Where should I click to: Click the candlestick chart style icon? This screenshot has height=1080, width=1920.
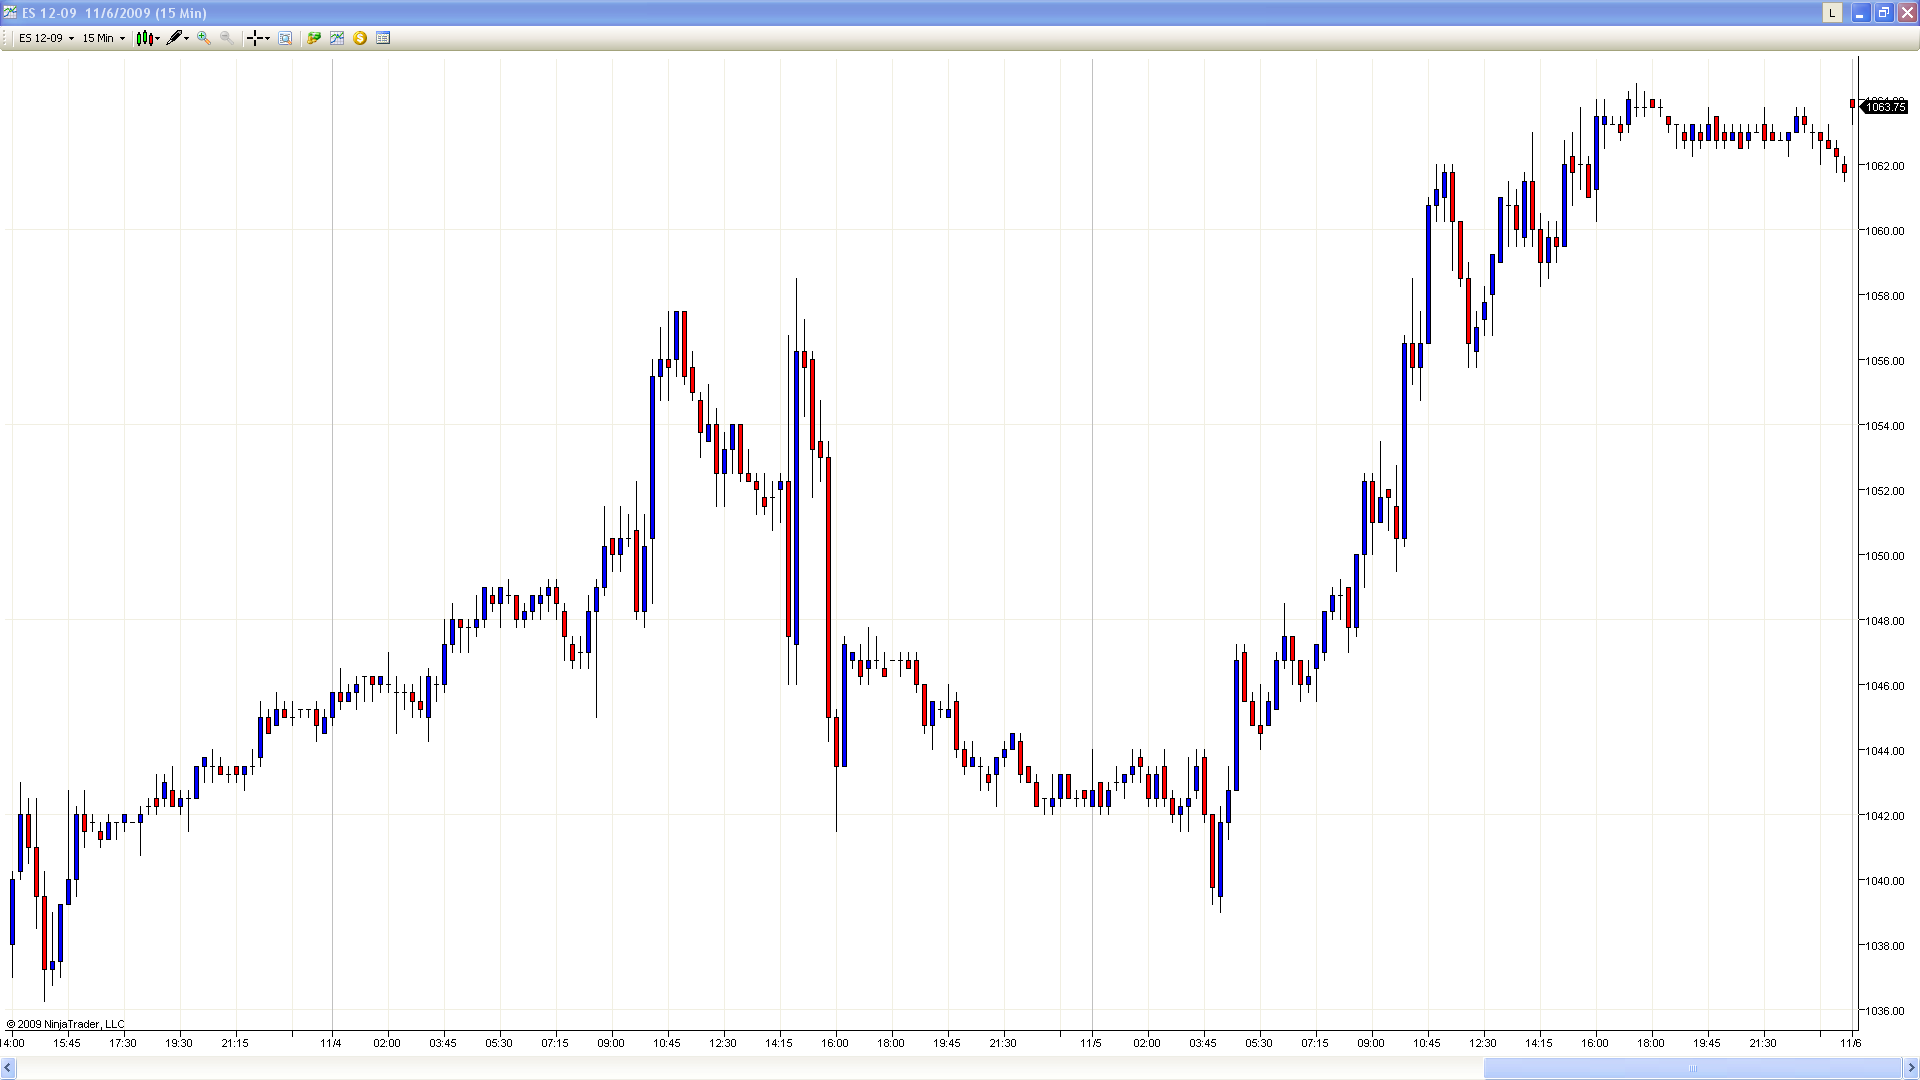pyautogui.click(x=145, y=38)
